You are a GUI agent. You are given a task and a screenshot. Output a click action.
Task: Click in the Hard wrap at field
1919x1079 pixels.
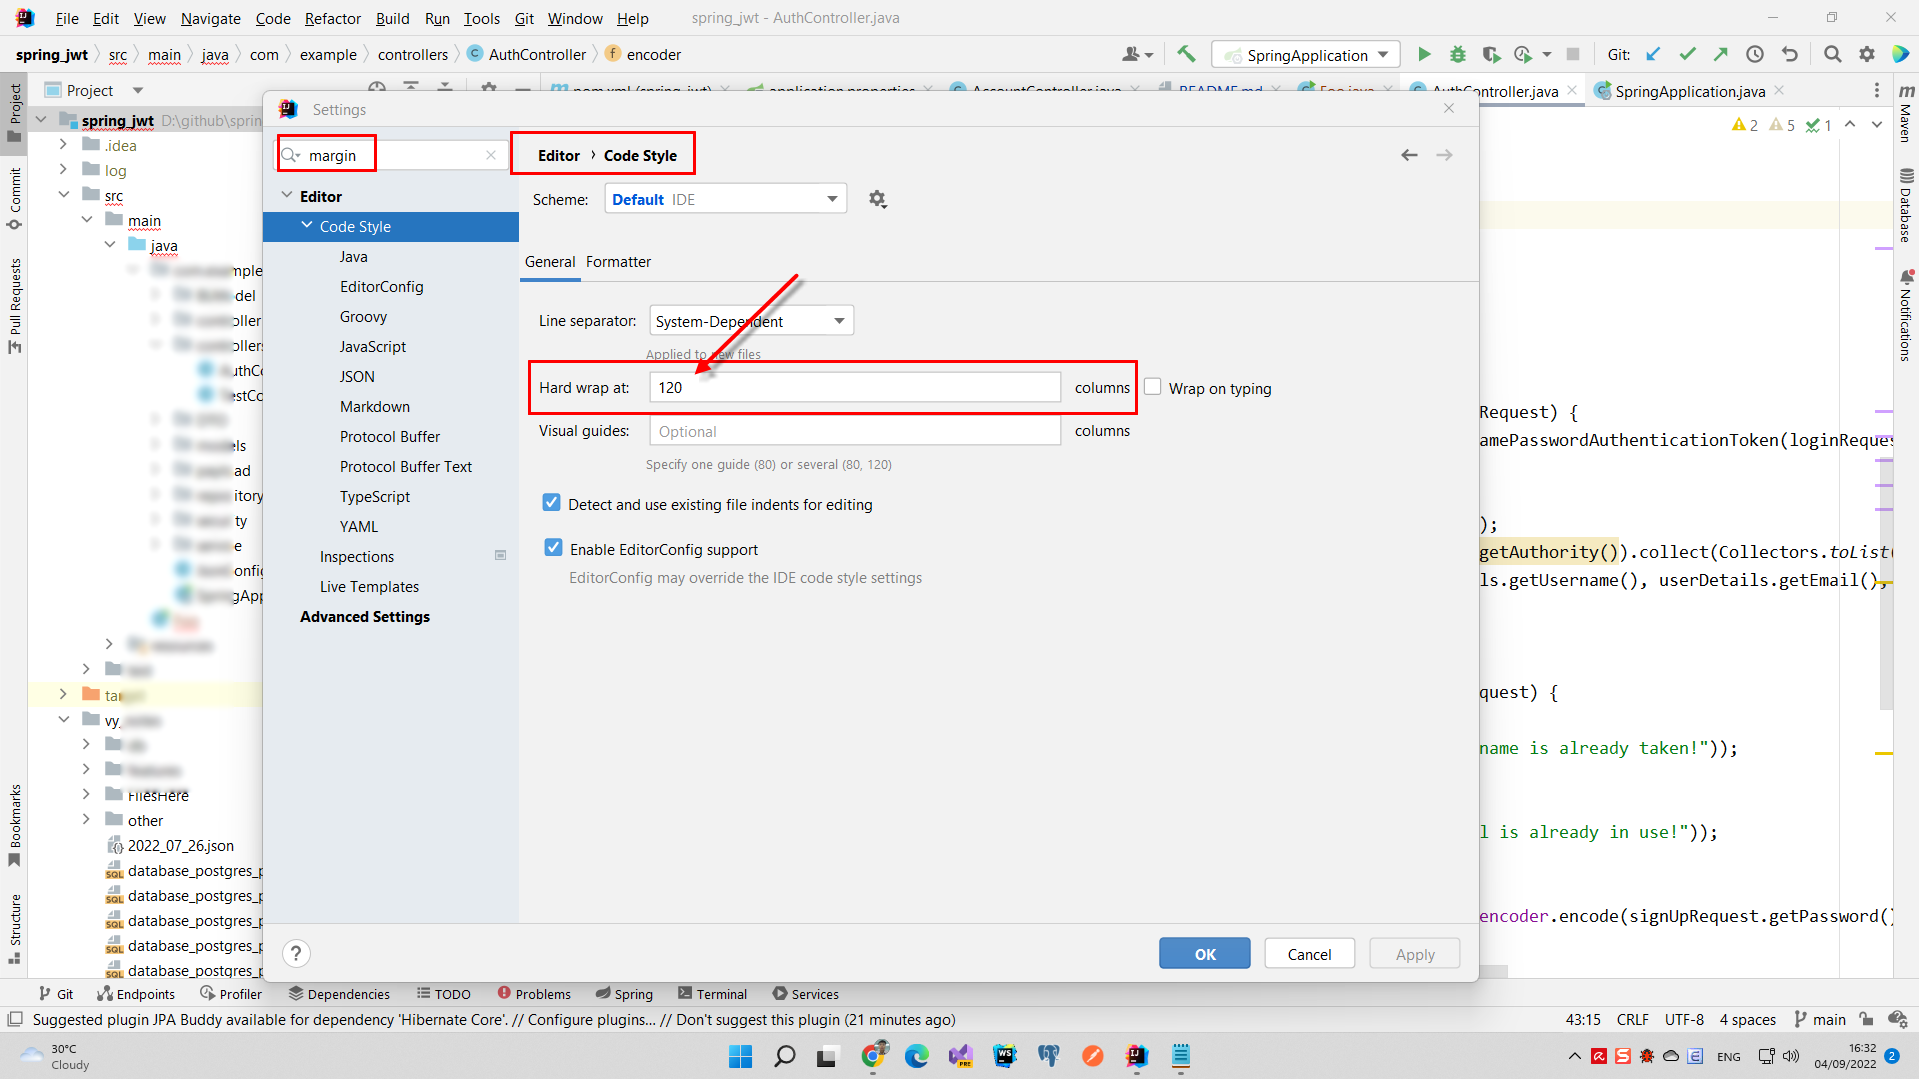(x=855, y=388)
